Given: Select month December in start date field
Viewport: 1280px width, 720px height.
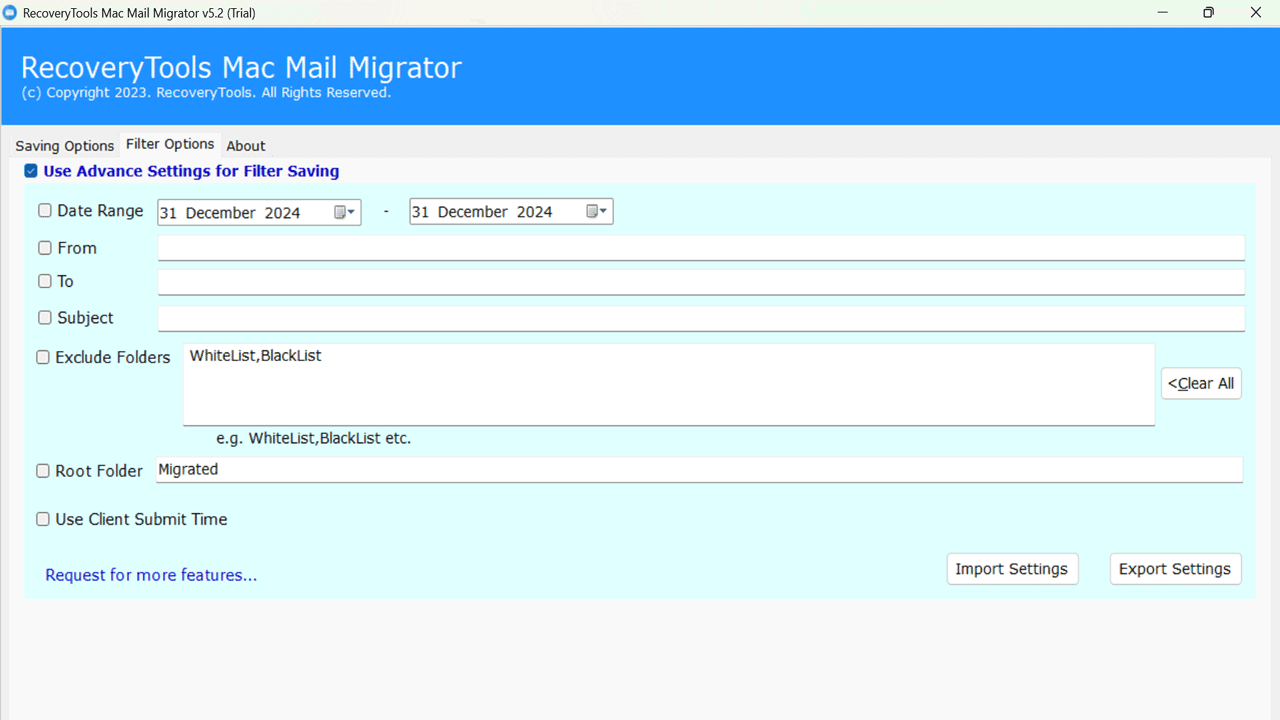Looking at the screenshot, I should (x=222, y=213).
